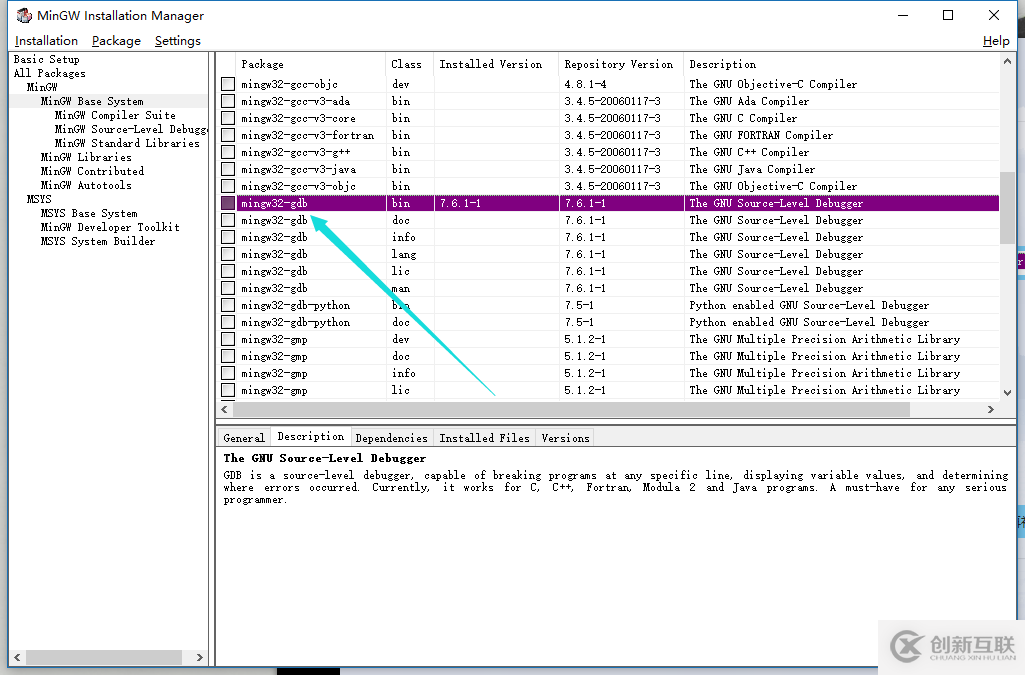Select checkbox for mingw32-gmp dev package
This screenshot has height=675, width=1025.
(x=228, y=339)
